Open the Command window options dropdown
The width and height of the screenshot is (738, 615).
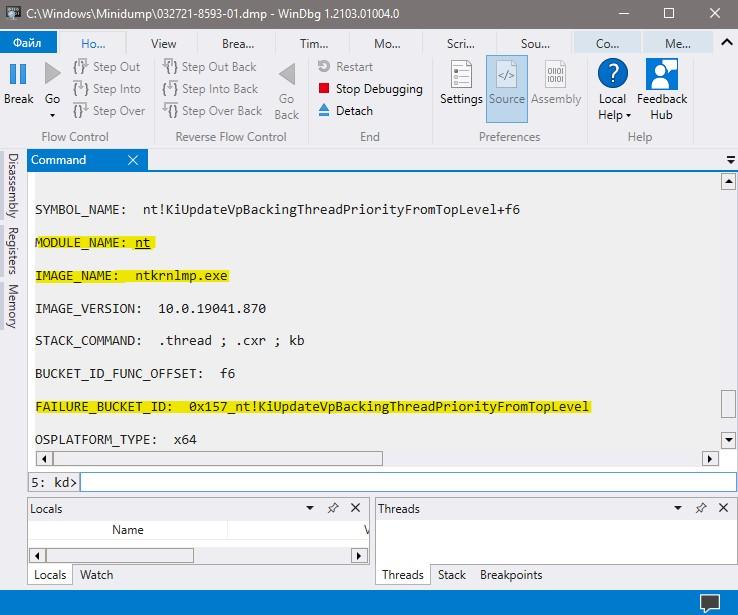tap(730, 160)
